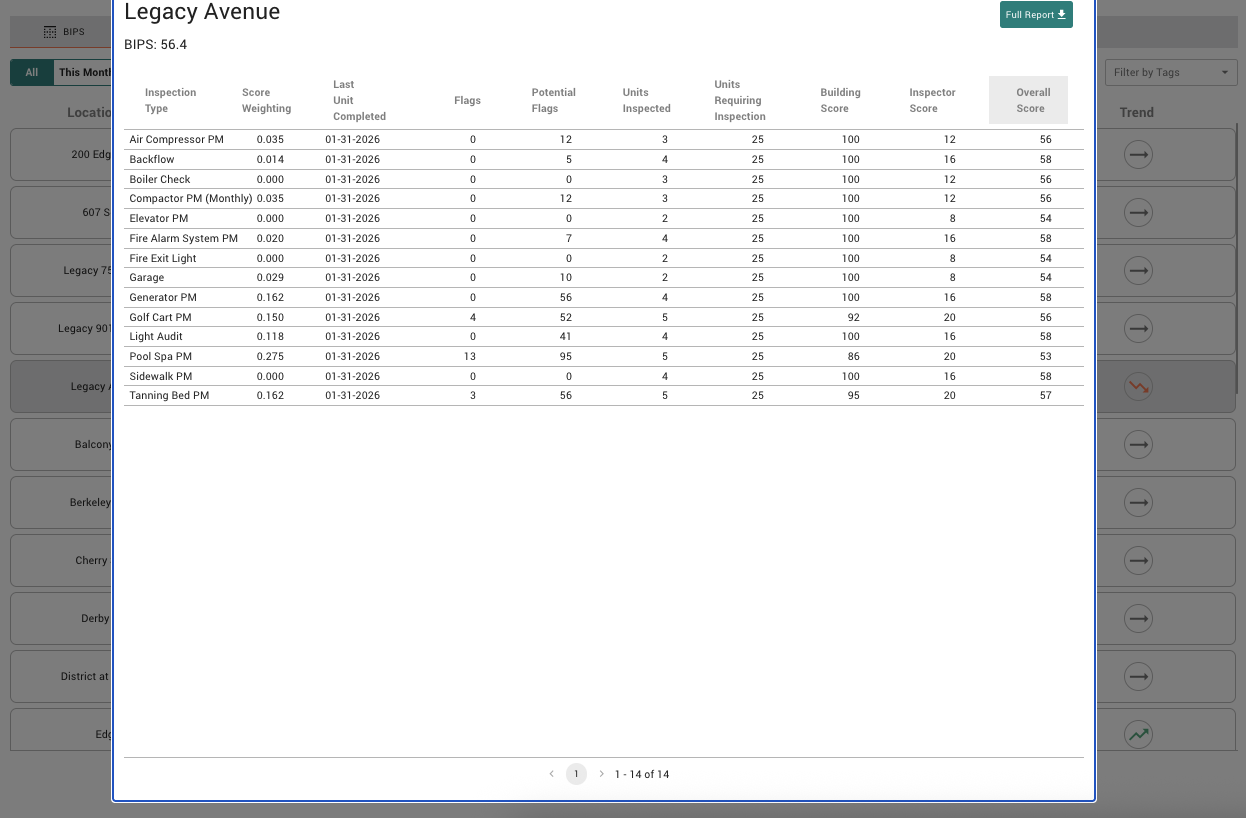Screen dimensions: 1246x818
Task: Sort by the Last Unit Completed column header
Action: coord(359,100)
